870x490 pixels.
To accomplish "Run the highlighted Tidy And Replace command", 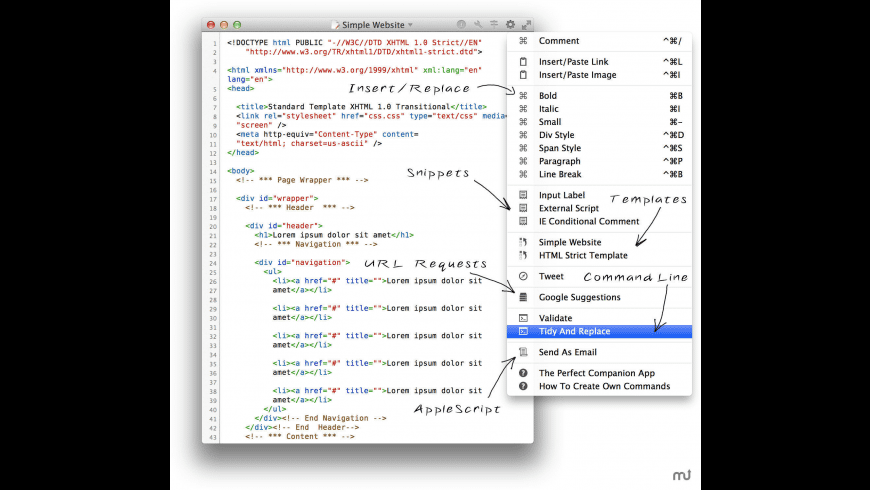I will pyautogui.click(x=599, y=331).
